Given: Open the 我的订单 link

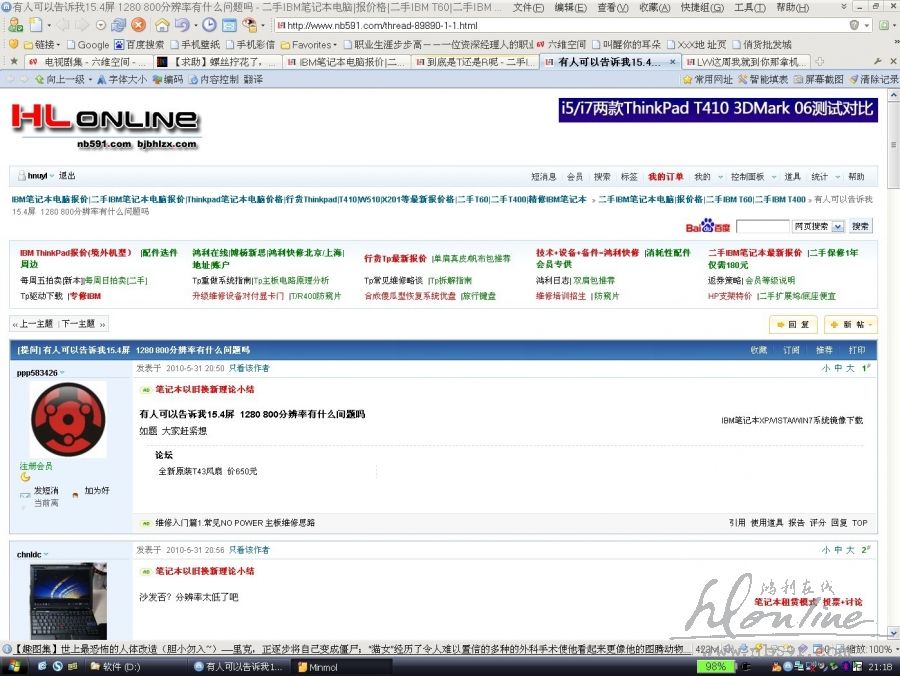Looking at the screenshot, I should click(665, 176).
